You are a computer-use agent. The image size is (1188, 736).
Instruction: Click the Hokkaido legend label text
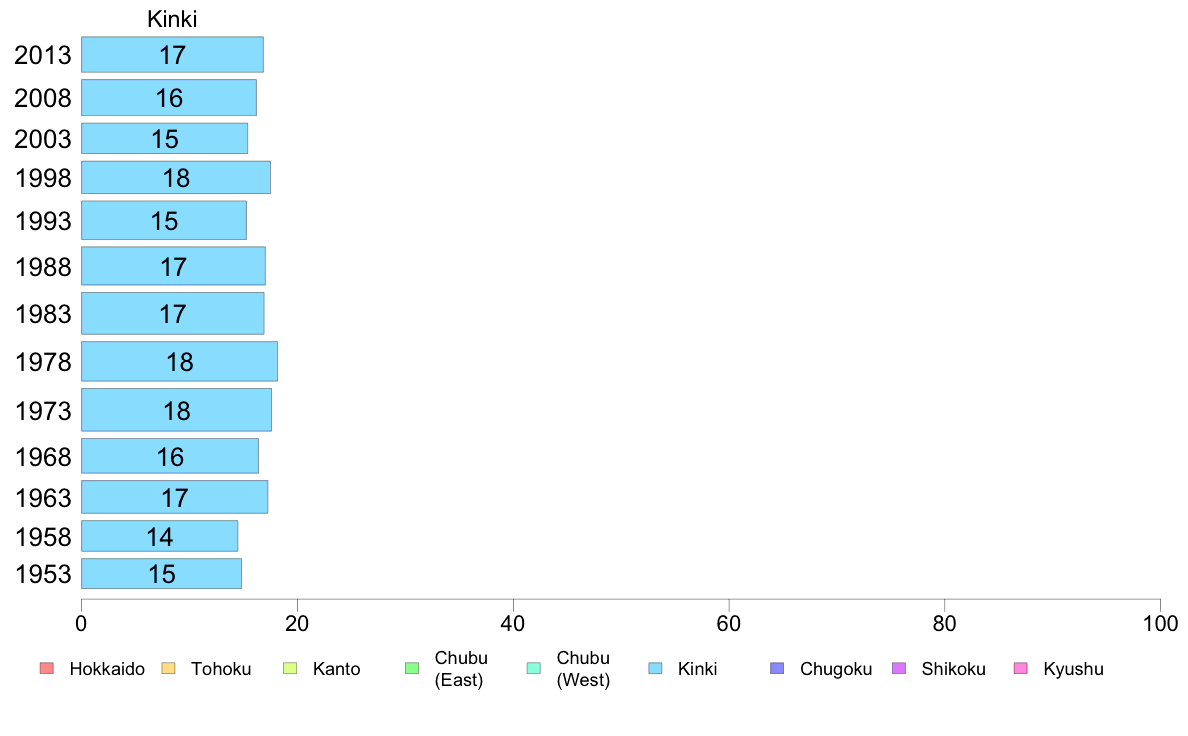(107, 669)
